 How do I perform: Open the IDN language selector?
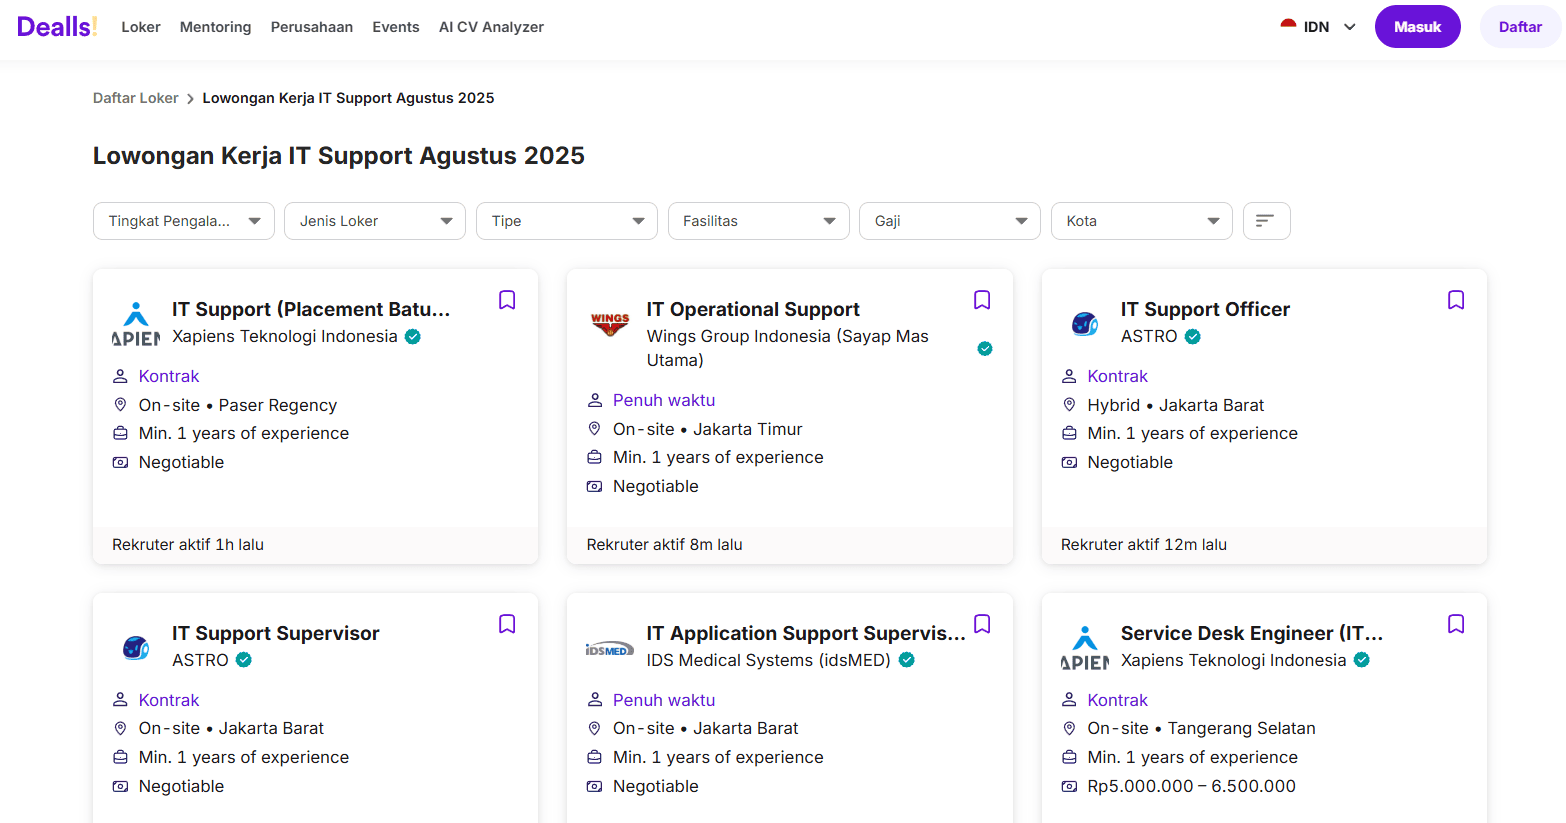pyautogui.click(x=1318, y=27)
